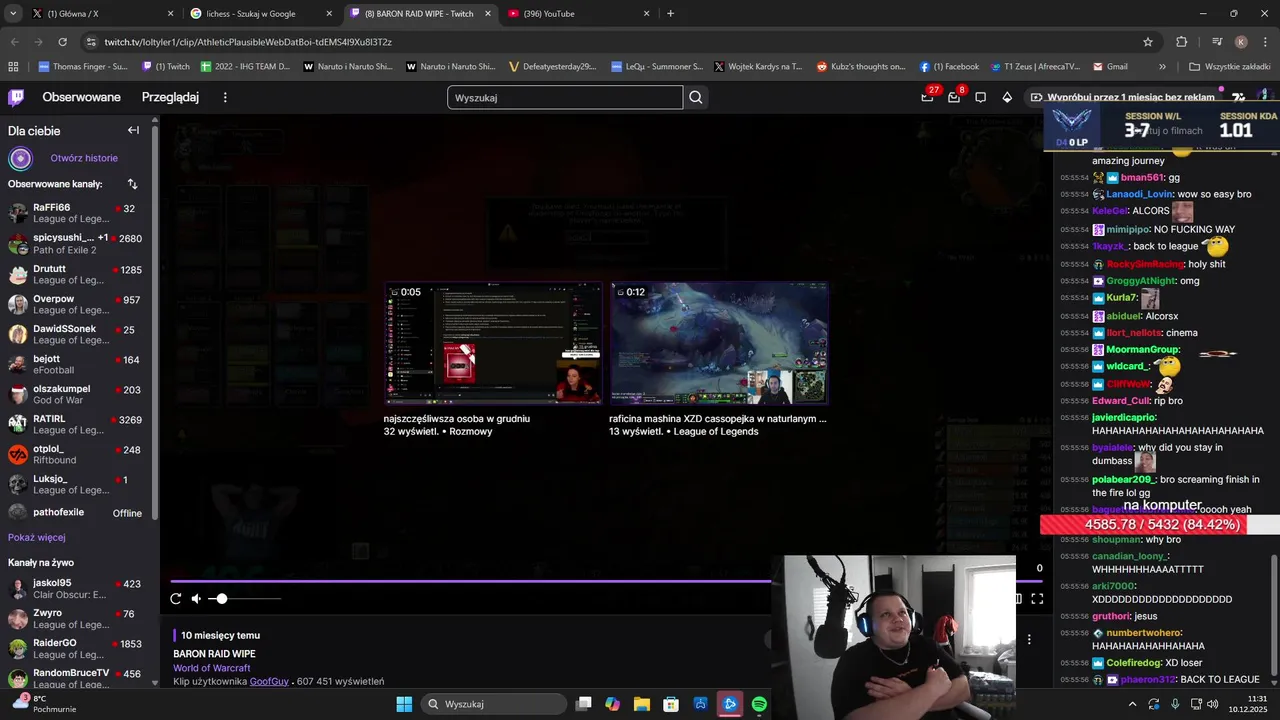This screenshot has height=720, width=1280.
Task: Open Drututt channel in sidebar
Action: 75,274
